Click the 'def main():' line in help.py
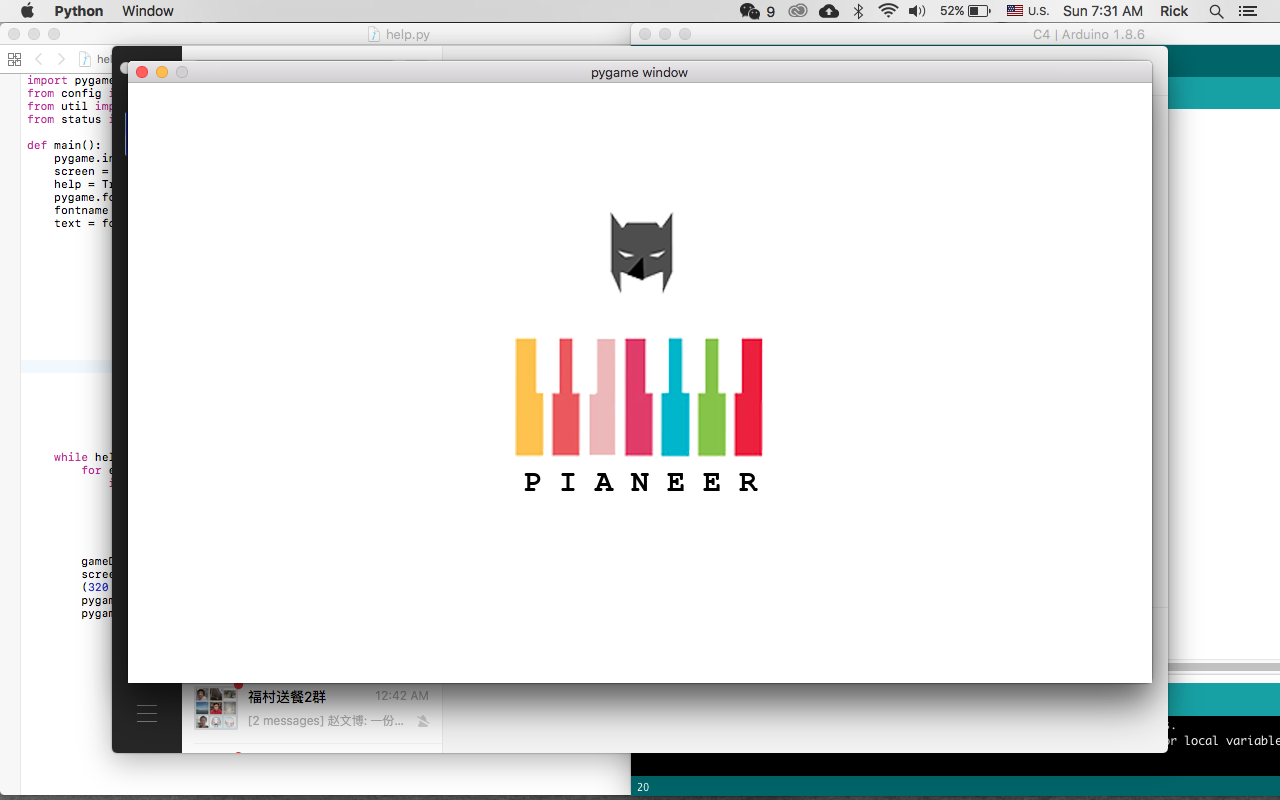Viewport: 1280px width, 800px height. pyautogui.click(x=64, y=145)
